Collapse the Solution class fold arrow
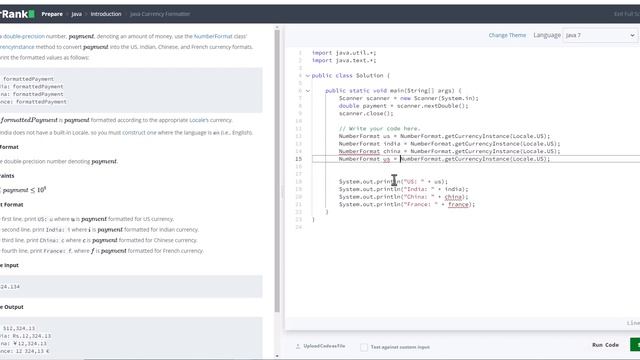This screenshot has width=640, height=360. [307, 76]
